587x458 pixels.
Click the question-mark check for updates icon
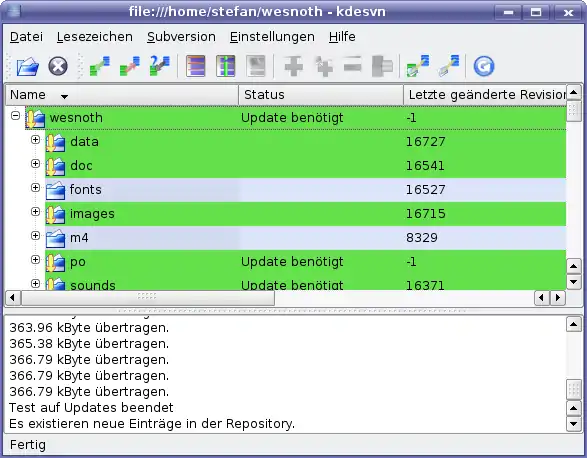click(x=159, y=66)
